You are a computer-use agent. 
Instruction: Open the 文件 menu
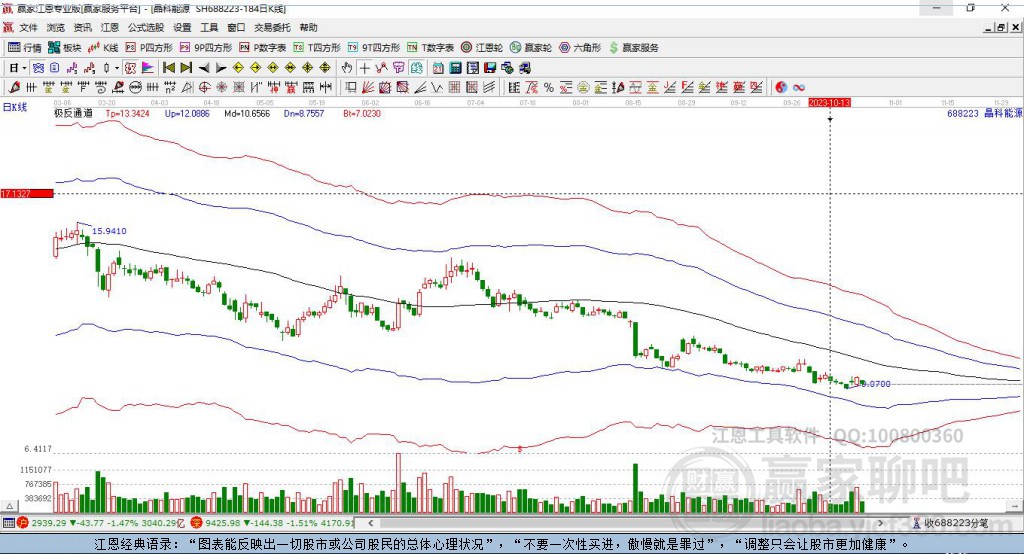(x=28, y=27)
